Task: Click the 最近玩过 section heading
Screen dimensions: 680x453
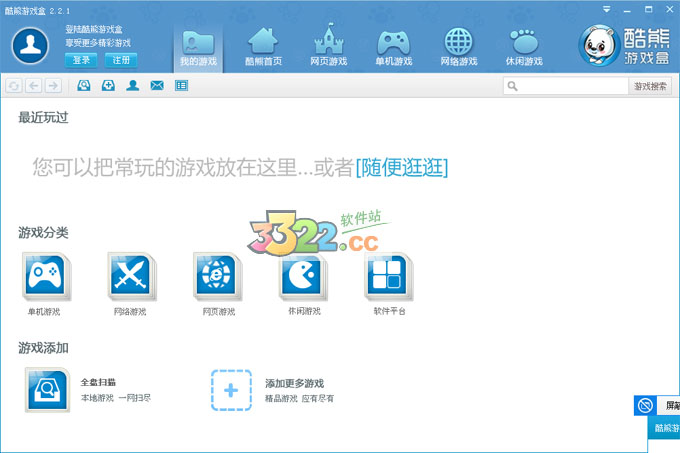Action: pos(43,117)
